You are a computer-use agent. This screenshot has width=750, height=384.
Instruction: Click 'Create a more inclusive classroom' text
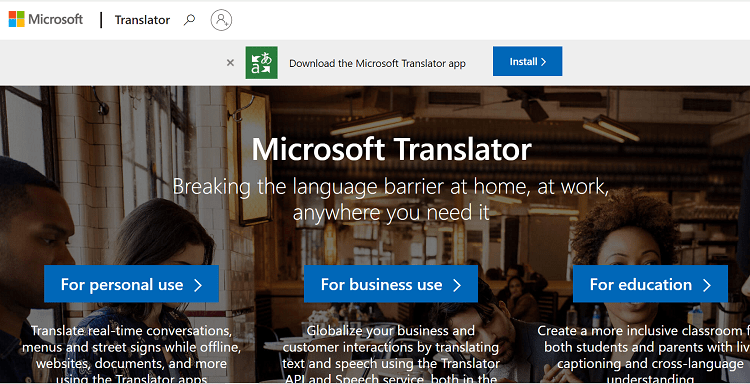(x=643, y=355)
